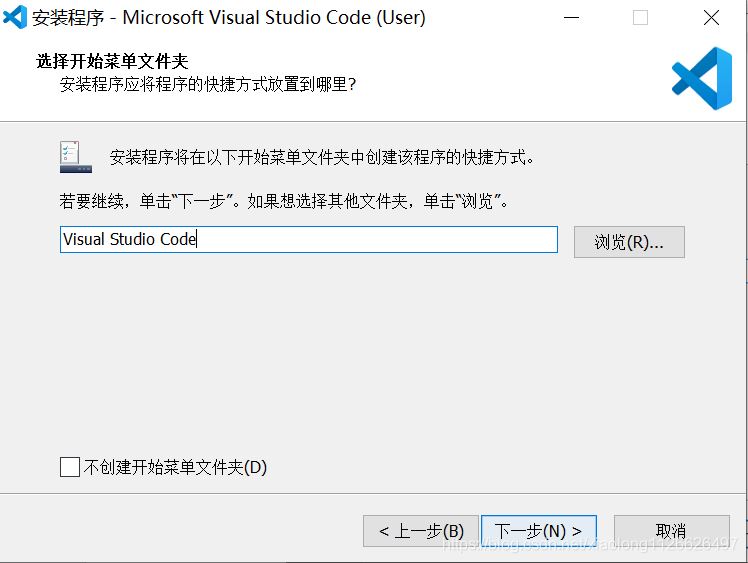Viewport: 748px width, 563px height.
Task: Click the Visual Studio Code folder name field
Action: 308,240
